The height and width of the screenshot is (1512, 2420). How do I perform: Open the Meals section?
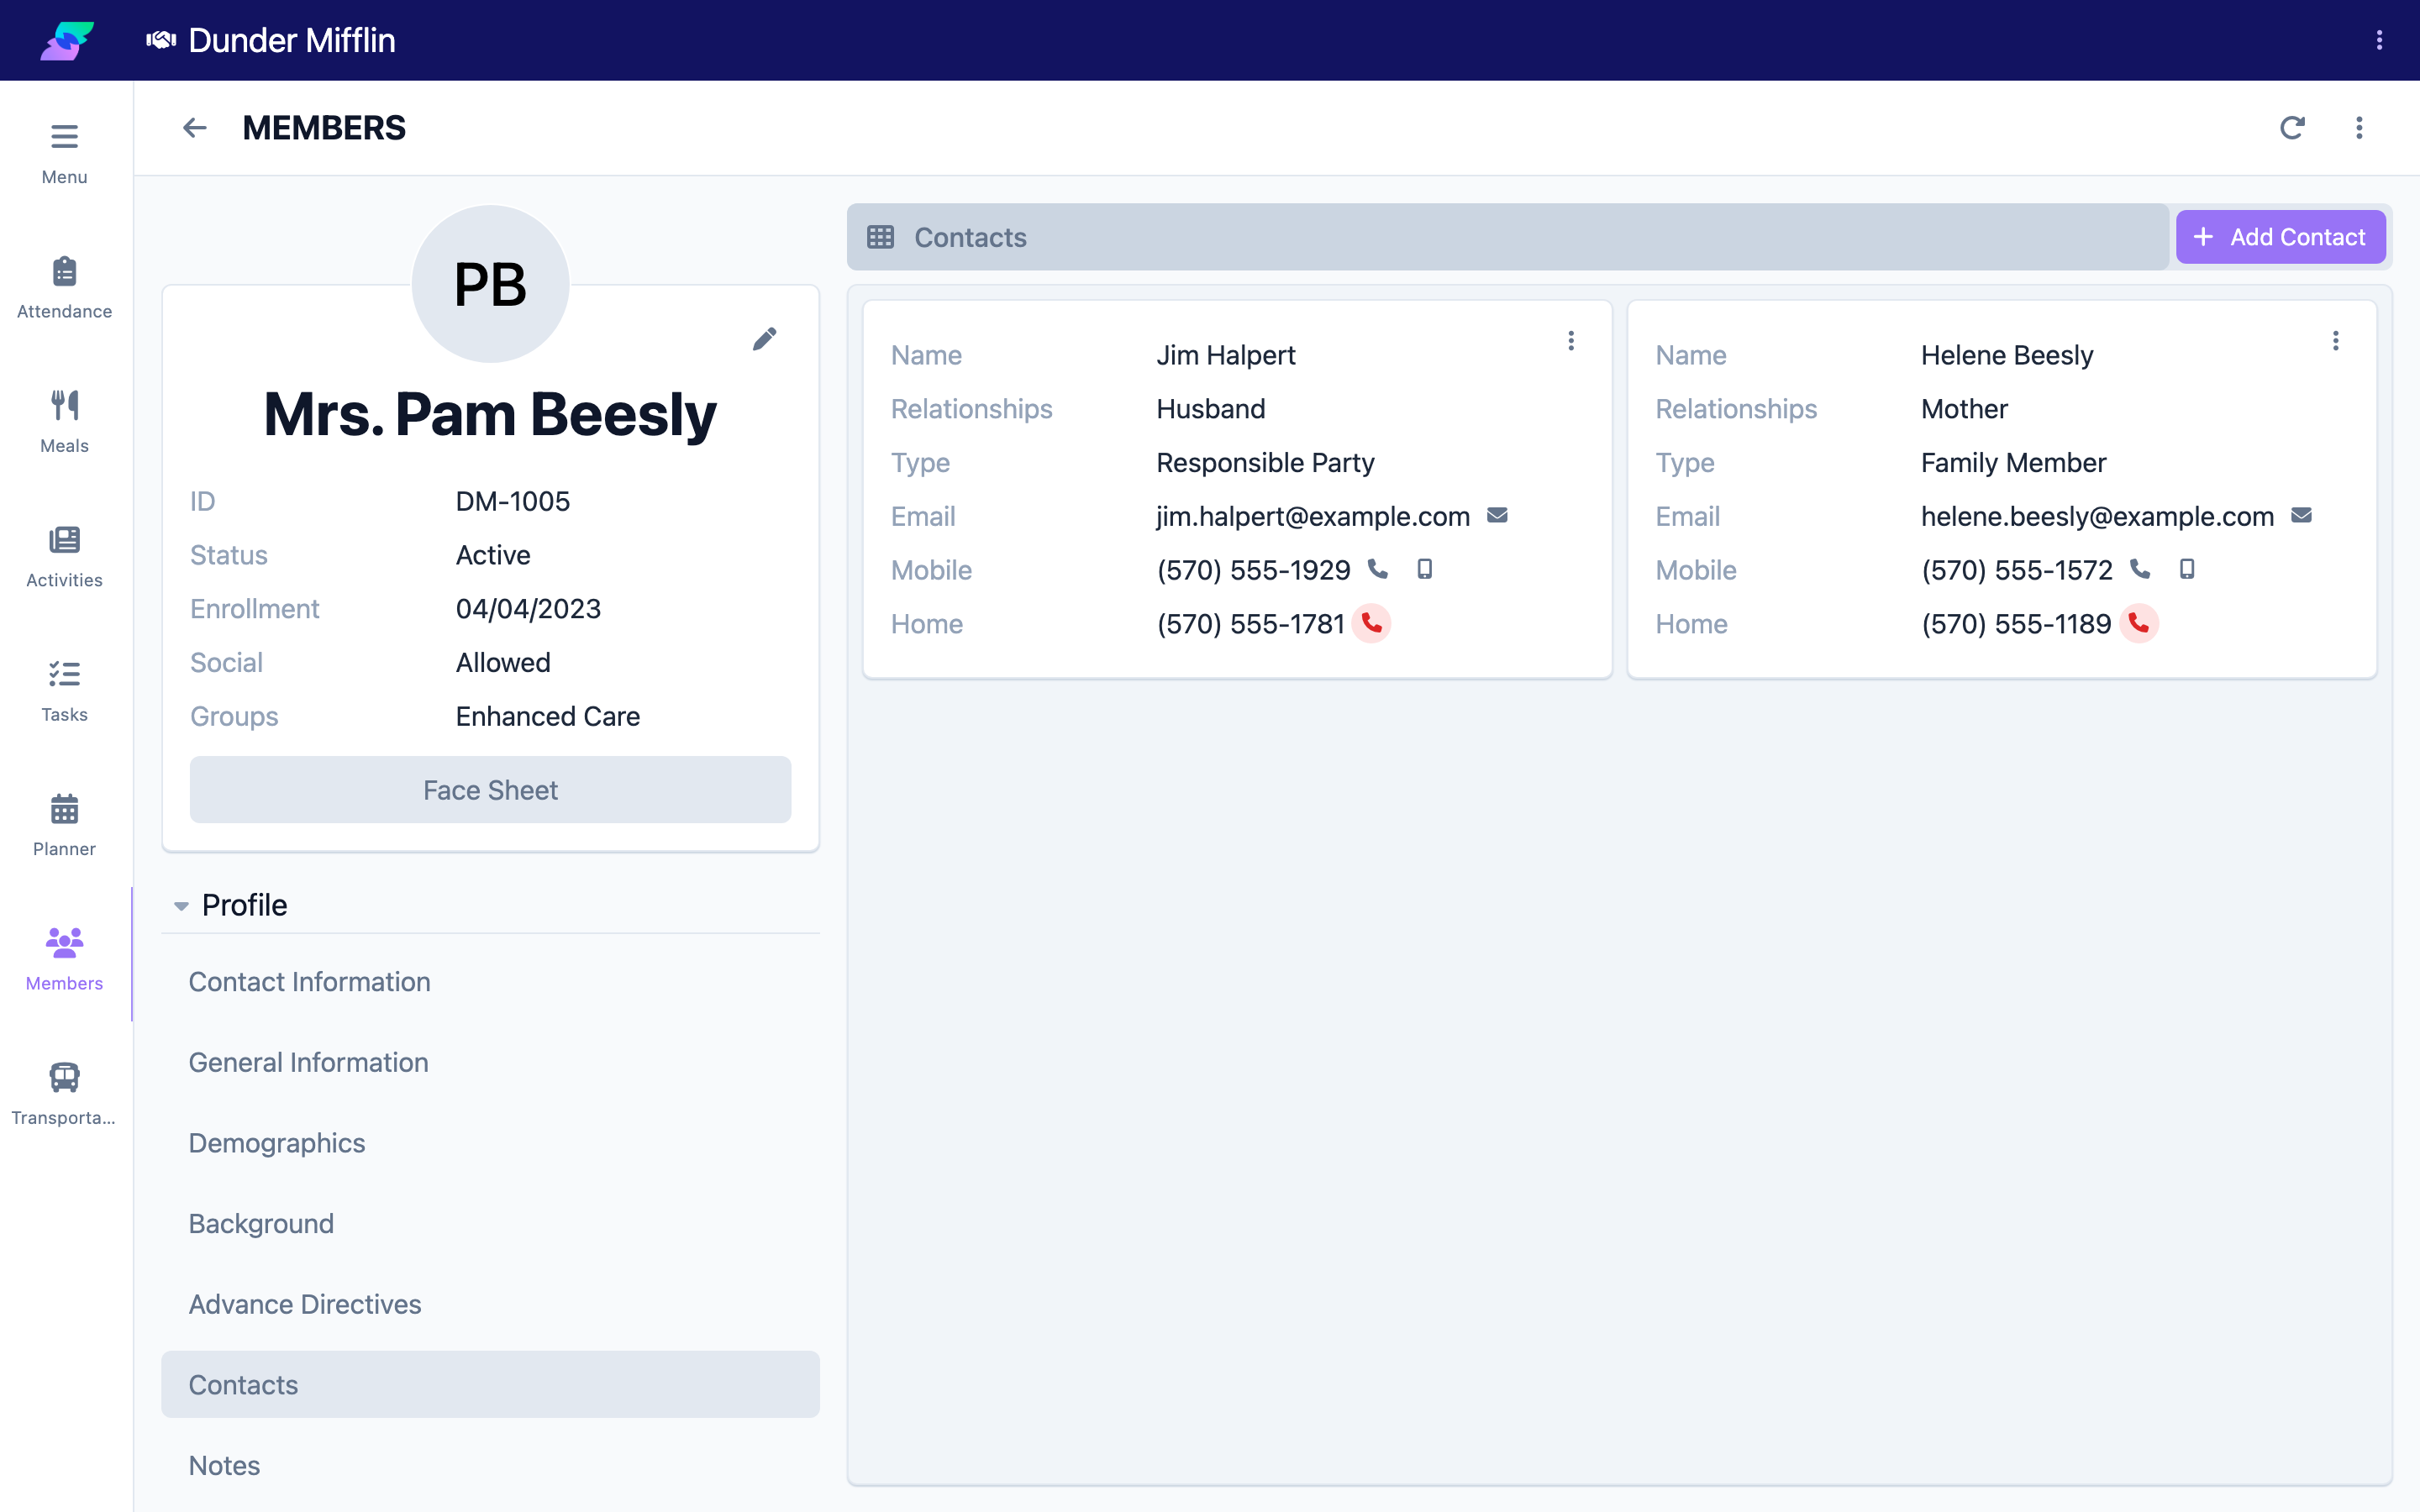[64, 422]
